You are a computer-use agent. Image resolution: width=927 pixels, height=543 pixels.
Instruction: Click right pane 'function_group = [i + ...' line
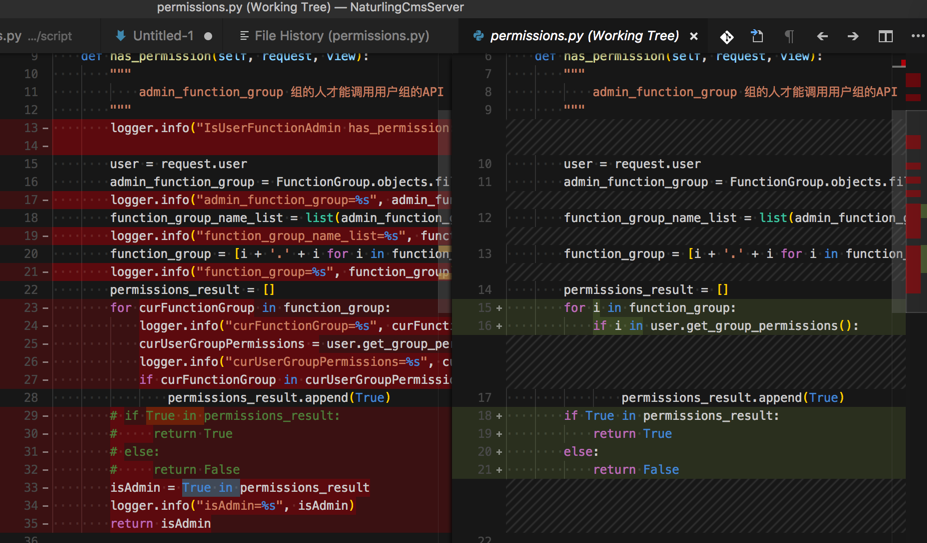pyautogui.click(x=733, y=254)
